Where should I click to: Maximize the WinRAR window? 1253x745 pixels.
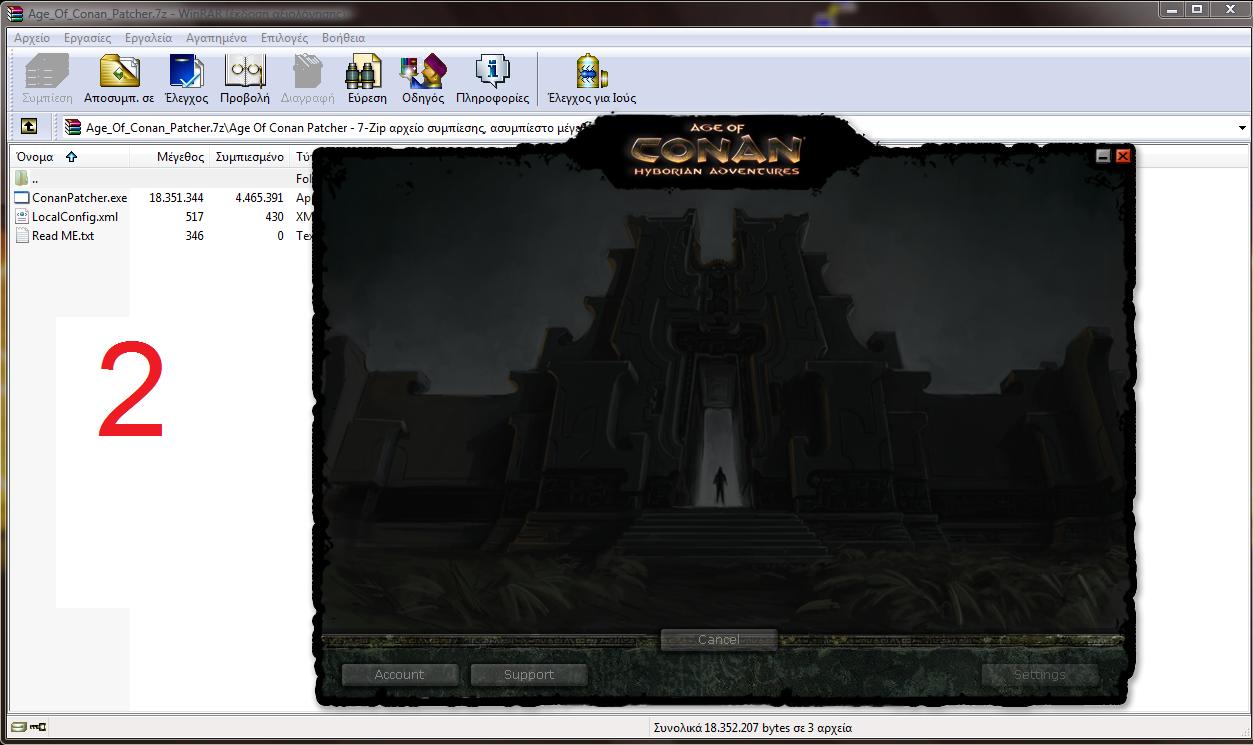coord(1199,9)
